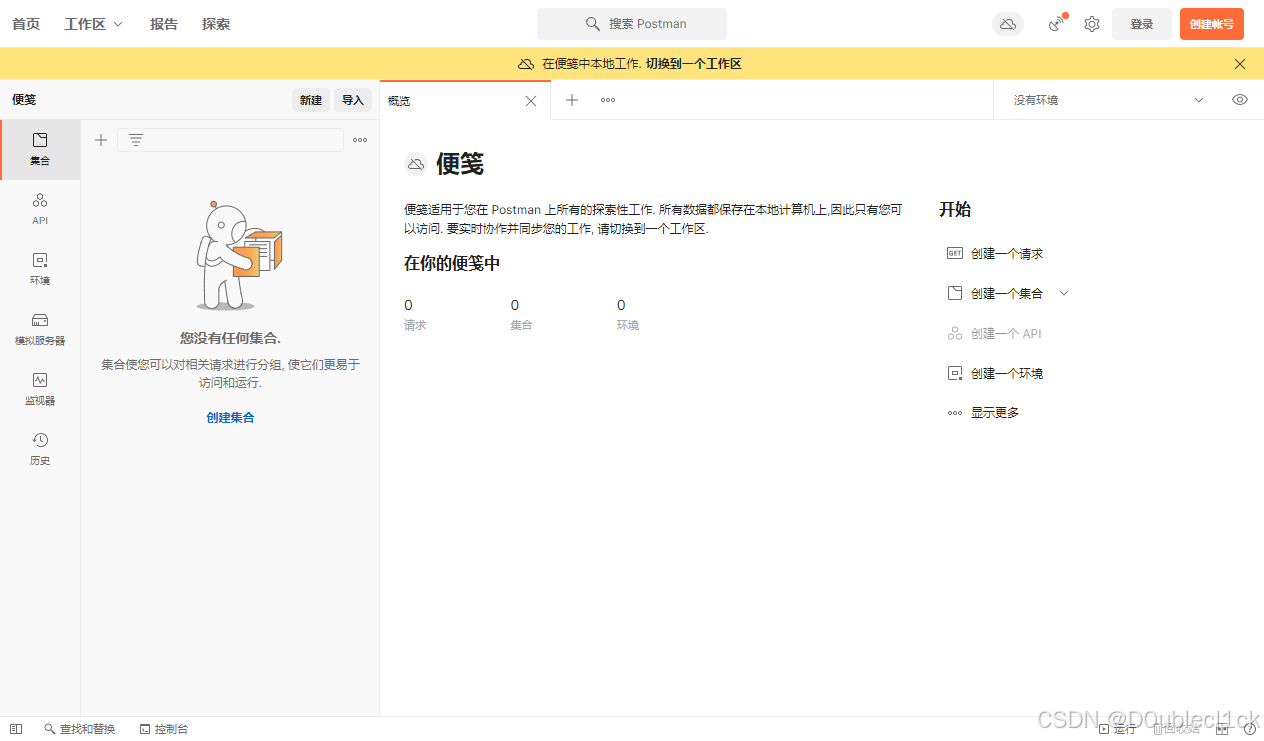Expand the chevron next to 创建一个集合
Screen dimensions: 1264x741
(1064, 294)
